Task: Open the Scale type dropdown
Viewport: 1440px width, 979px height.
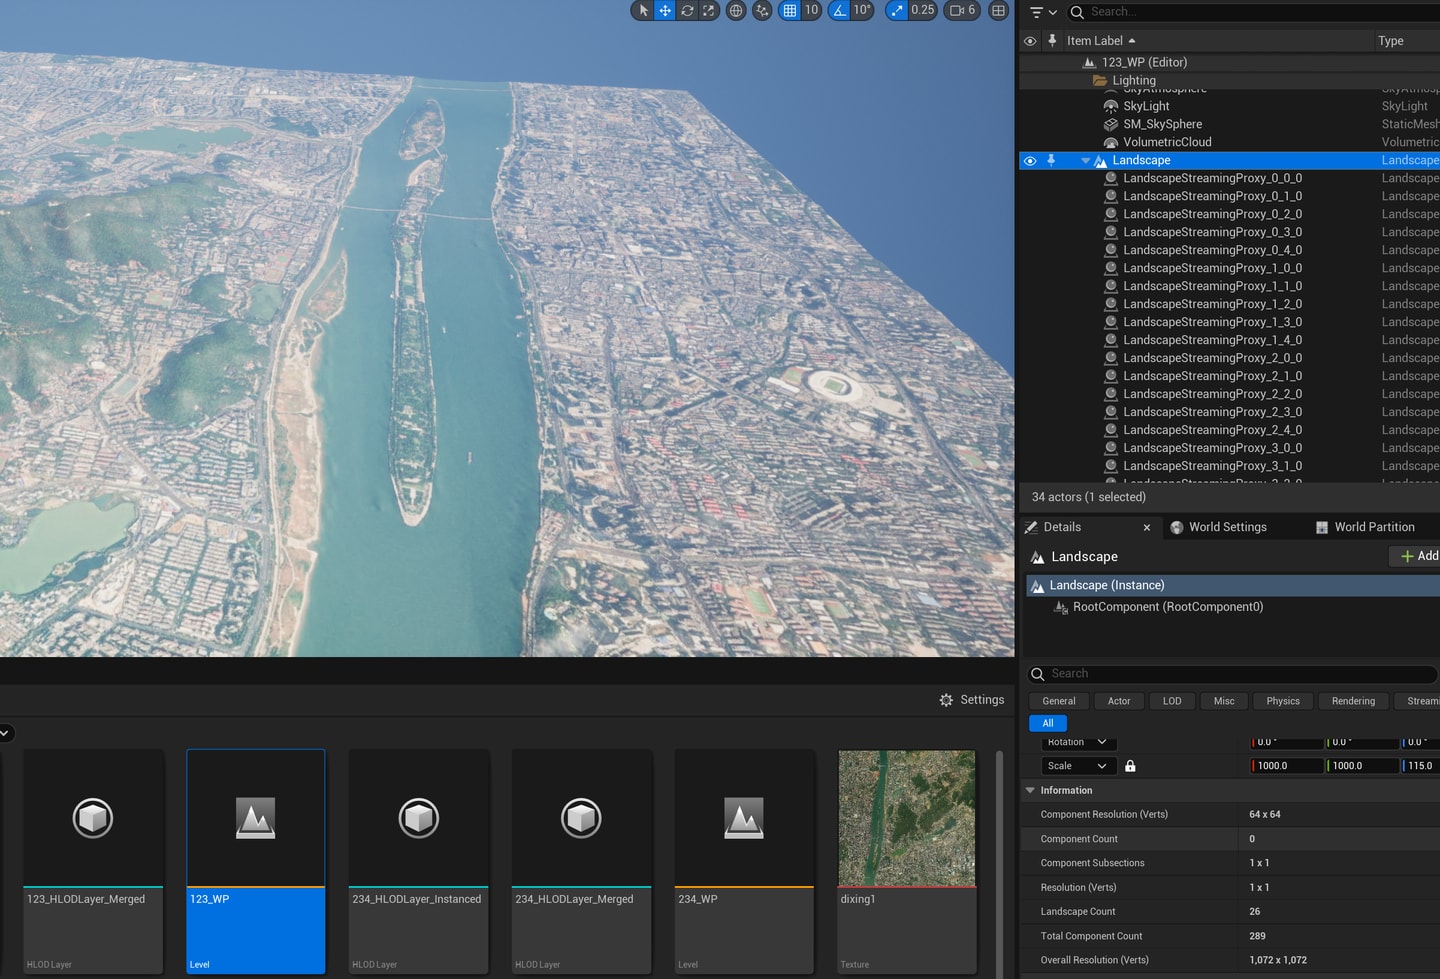Action: 1077,766
